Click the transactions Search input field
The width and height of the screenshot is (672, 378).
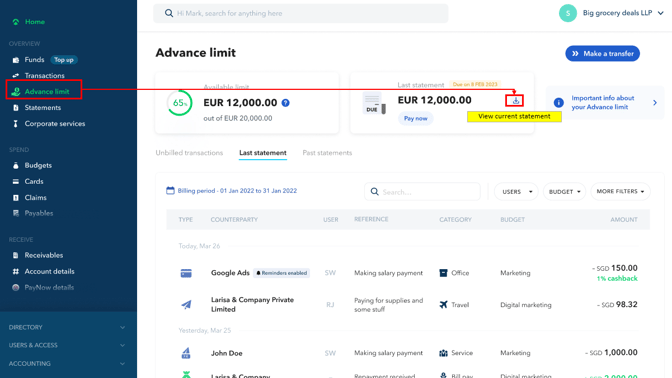(422, 192)
